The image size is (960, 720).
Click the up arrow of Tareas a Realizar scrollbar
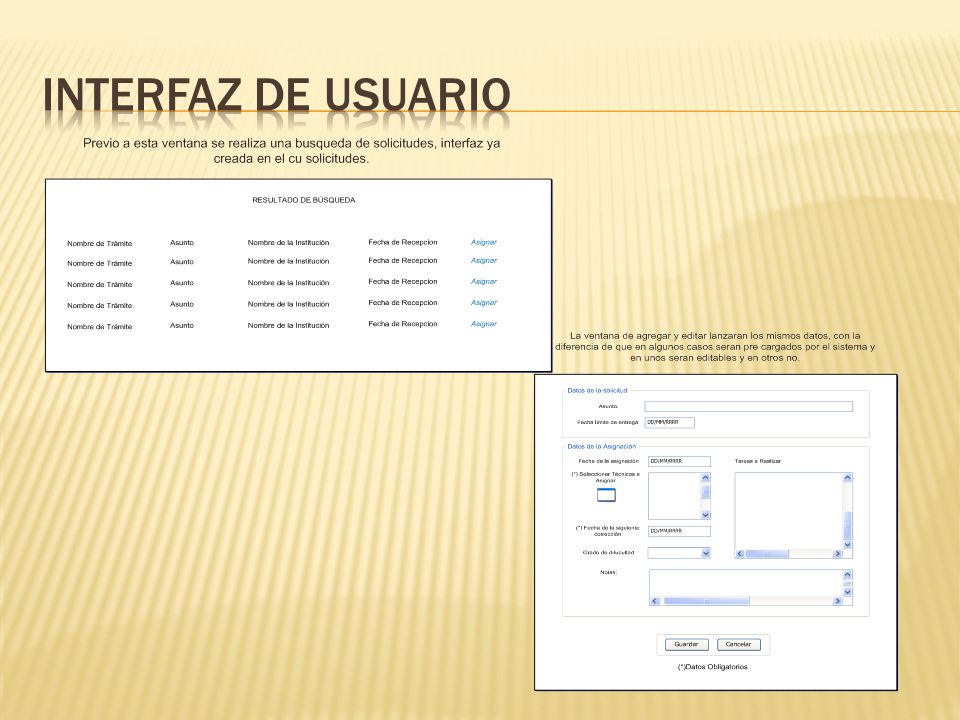coord(848,478)
